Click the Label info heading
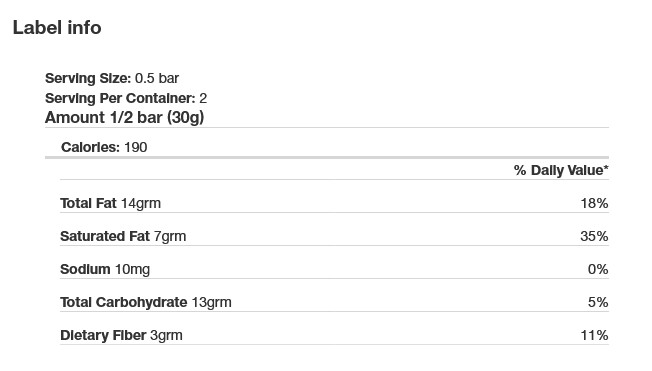This screenshot has height=371, width=652. tap(57, 28)
